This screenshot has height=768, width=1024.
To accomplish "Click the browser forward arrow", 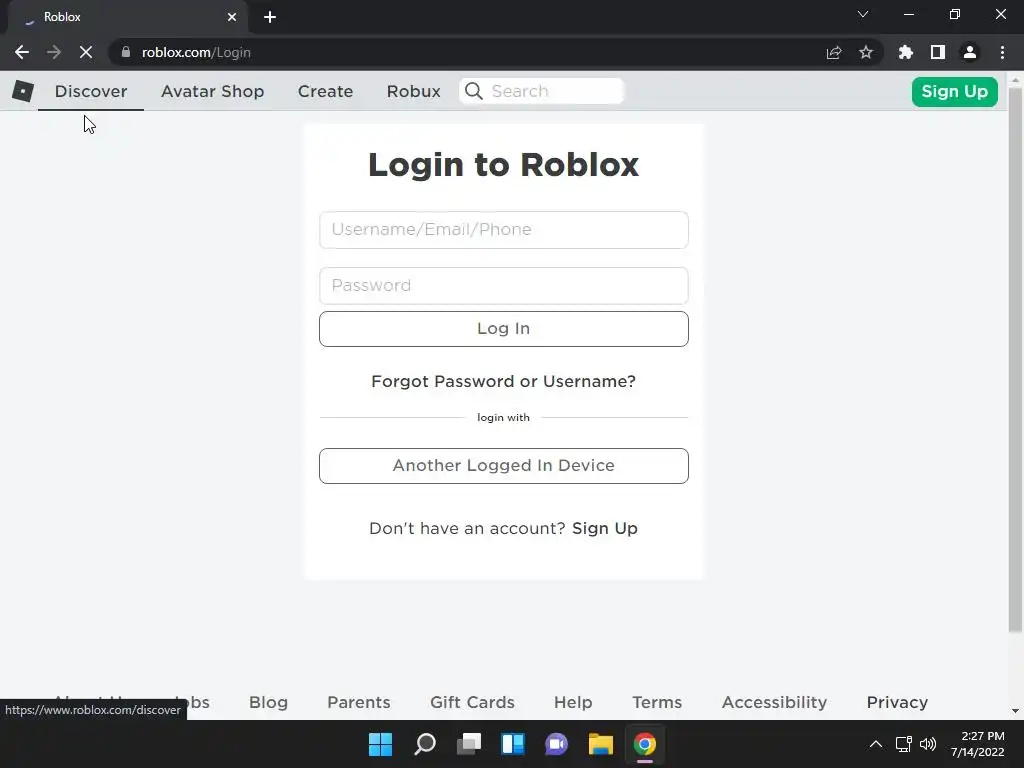I will click(x=54, y=52).
